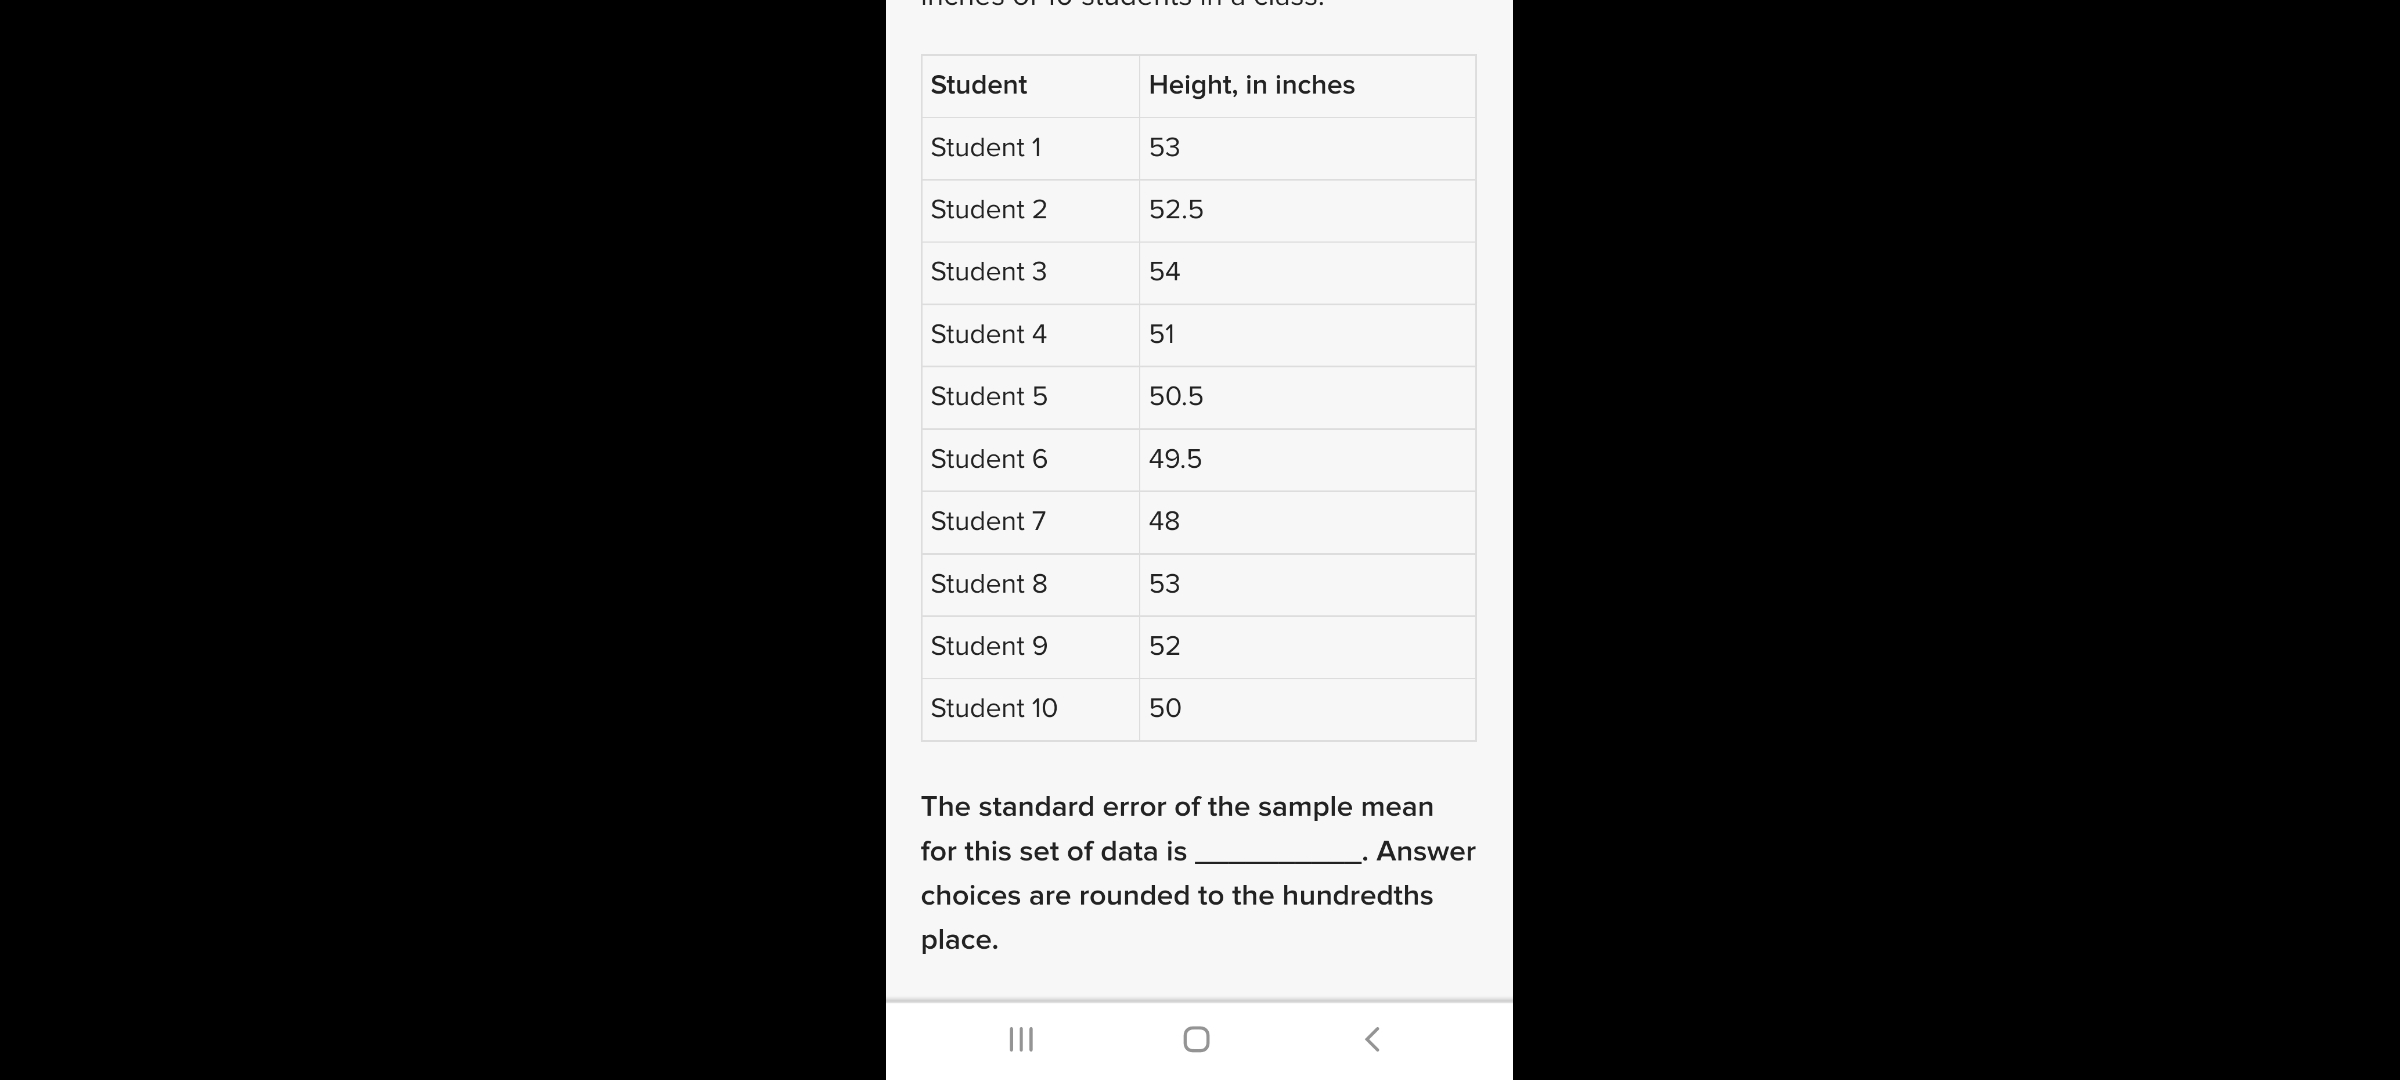This screenshot has height=1080, width=2400.
Task: Open the Recents navigation icon
Action: (1021, 1038)
